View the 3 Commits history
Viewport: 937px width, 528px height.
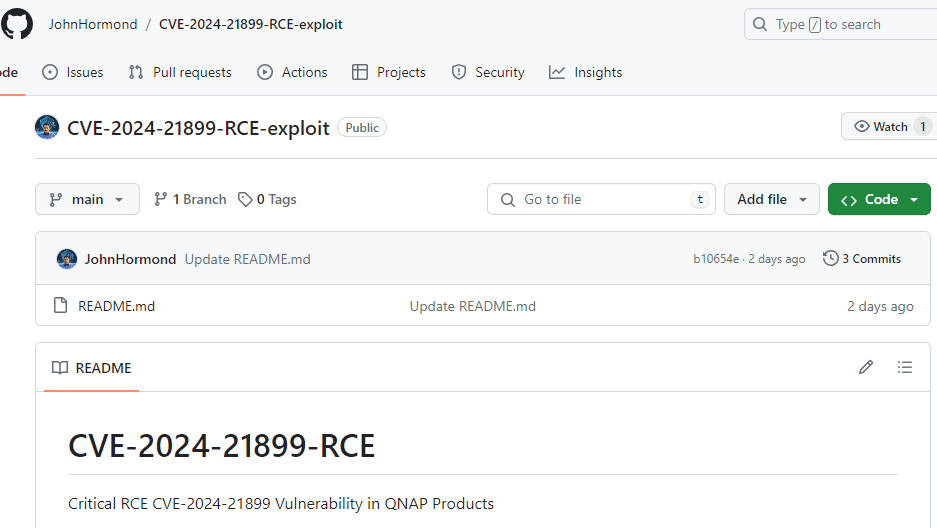tap(862, 259)
